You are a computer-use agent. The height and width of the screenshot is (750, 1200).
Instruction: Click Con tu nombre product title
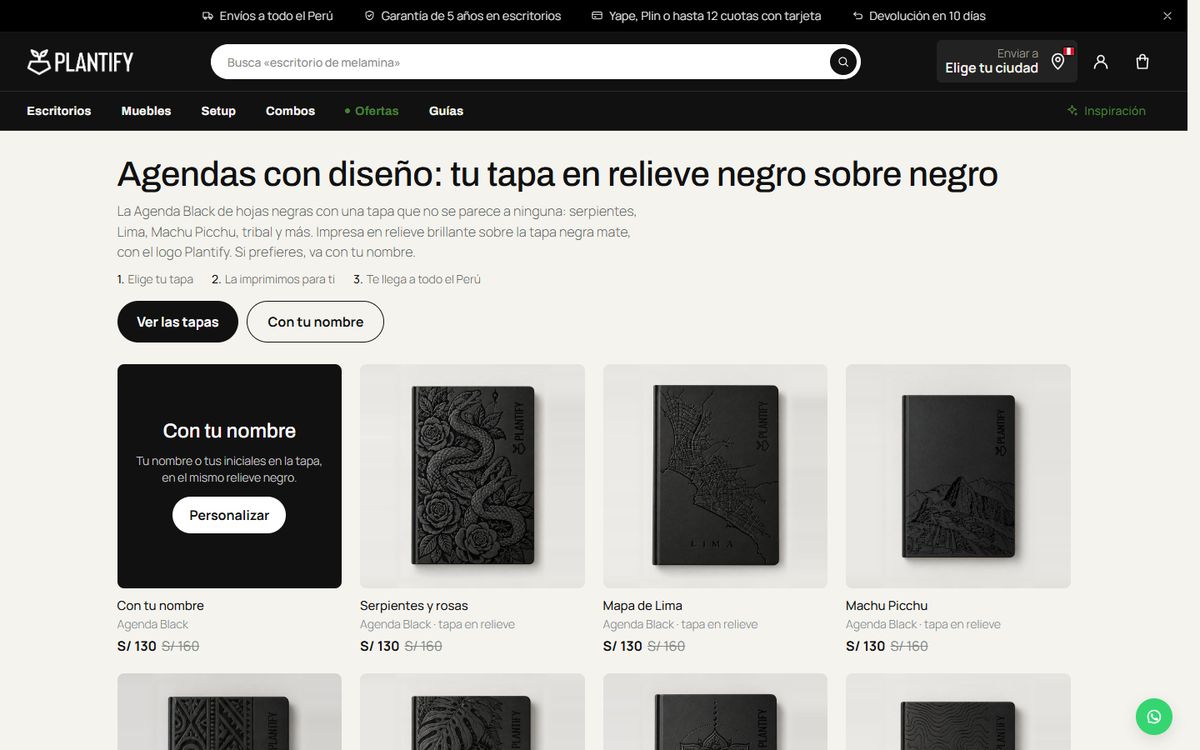160,605
